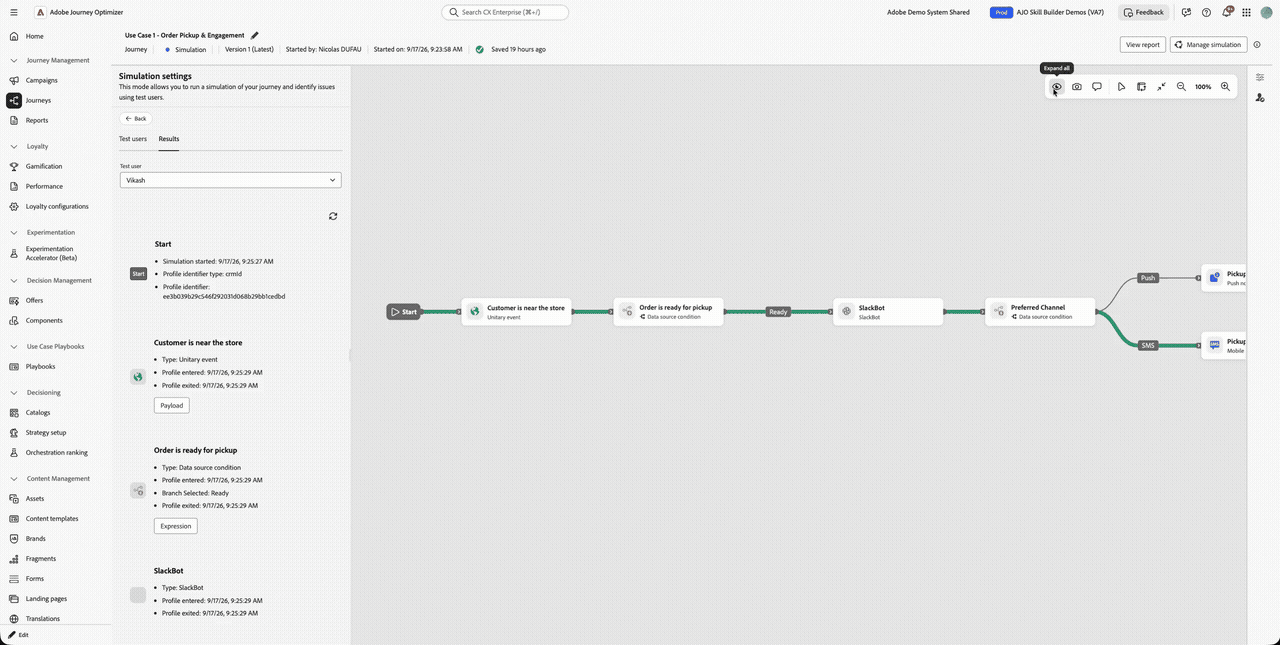1280x645 pixels.
Task: Click the Brands sidebar icon
Action: [x=14, y=538]
